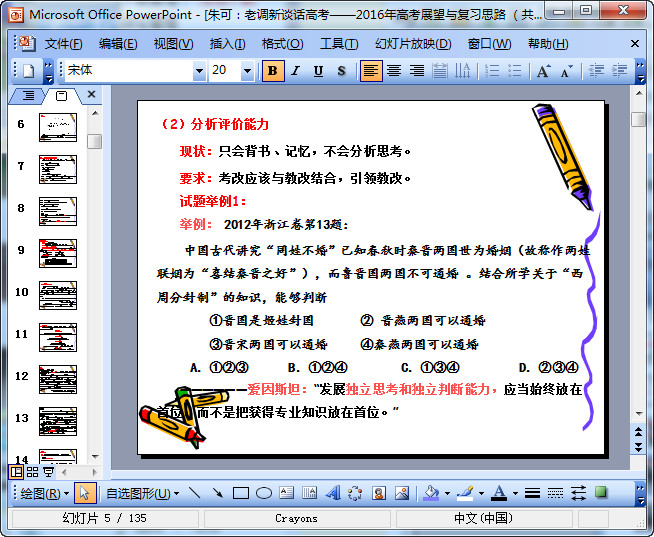Open the font size dropdown showing 20
Screen dimensions: 654x537
[247, 71]
